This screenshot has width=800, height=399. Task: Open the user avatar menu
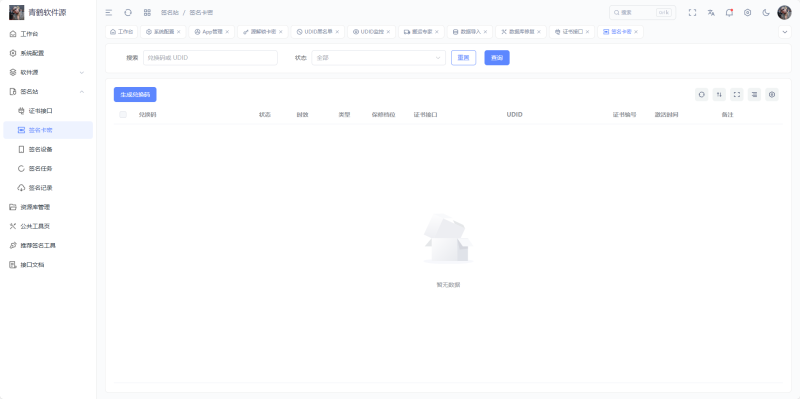point(784,13)
